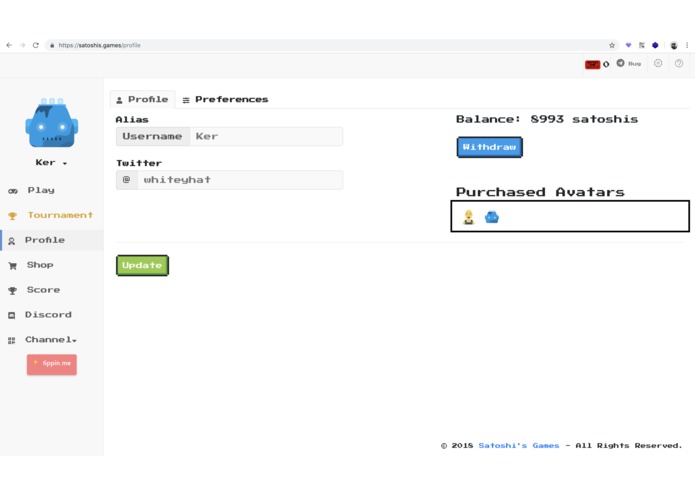Click the lock icon in the address bar
The height and width of the screenshot is (494, 695).
coord(52,45)
